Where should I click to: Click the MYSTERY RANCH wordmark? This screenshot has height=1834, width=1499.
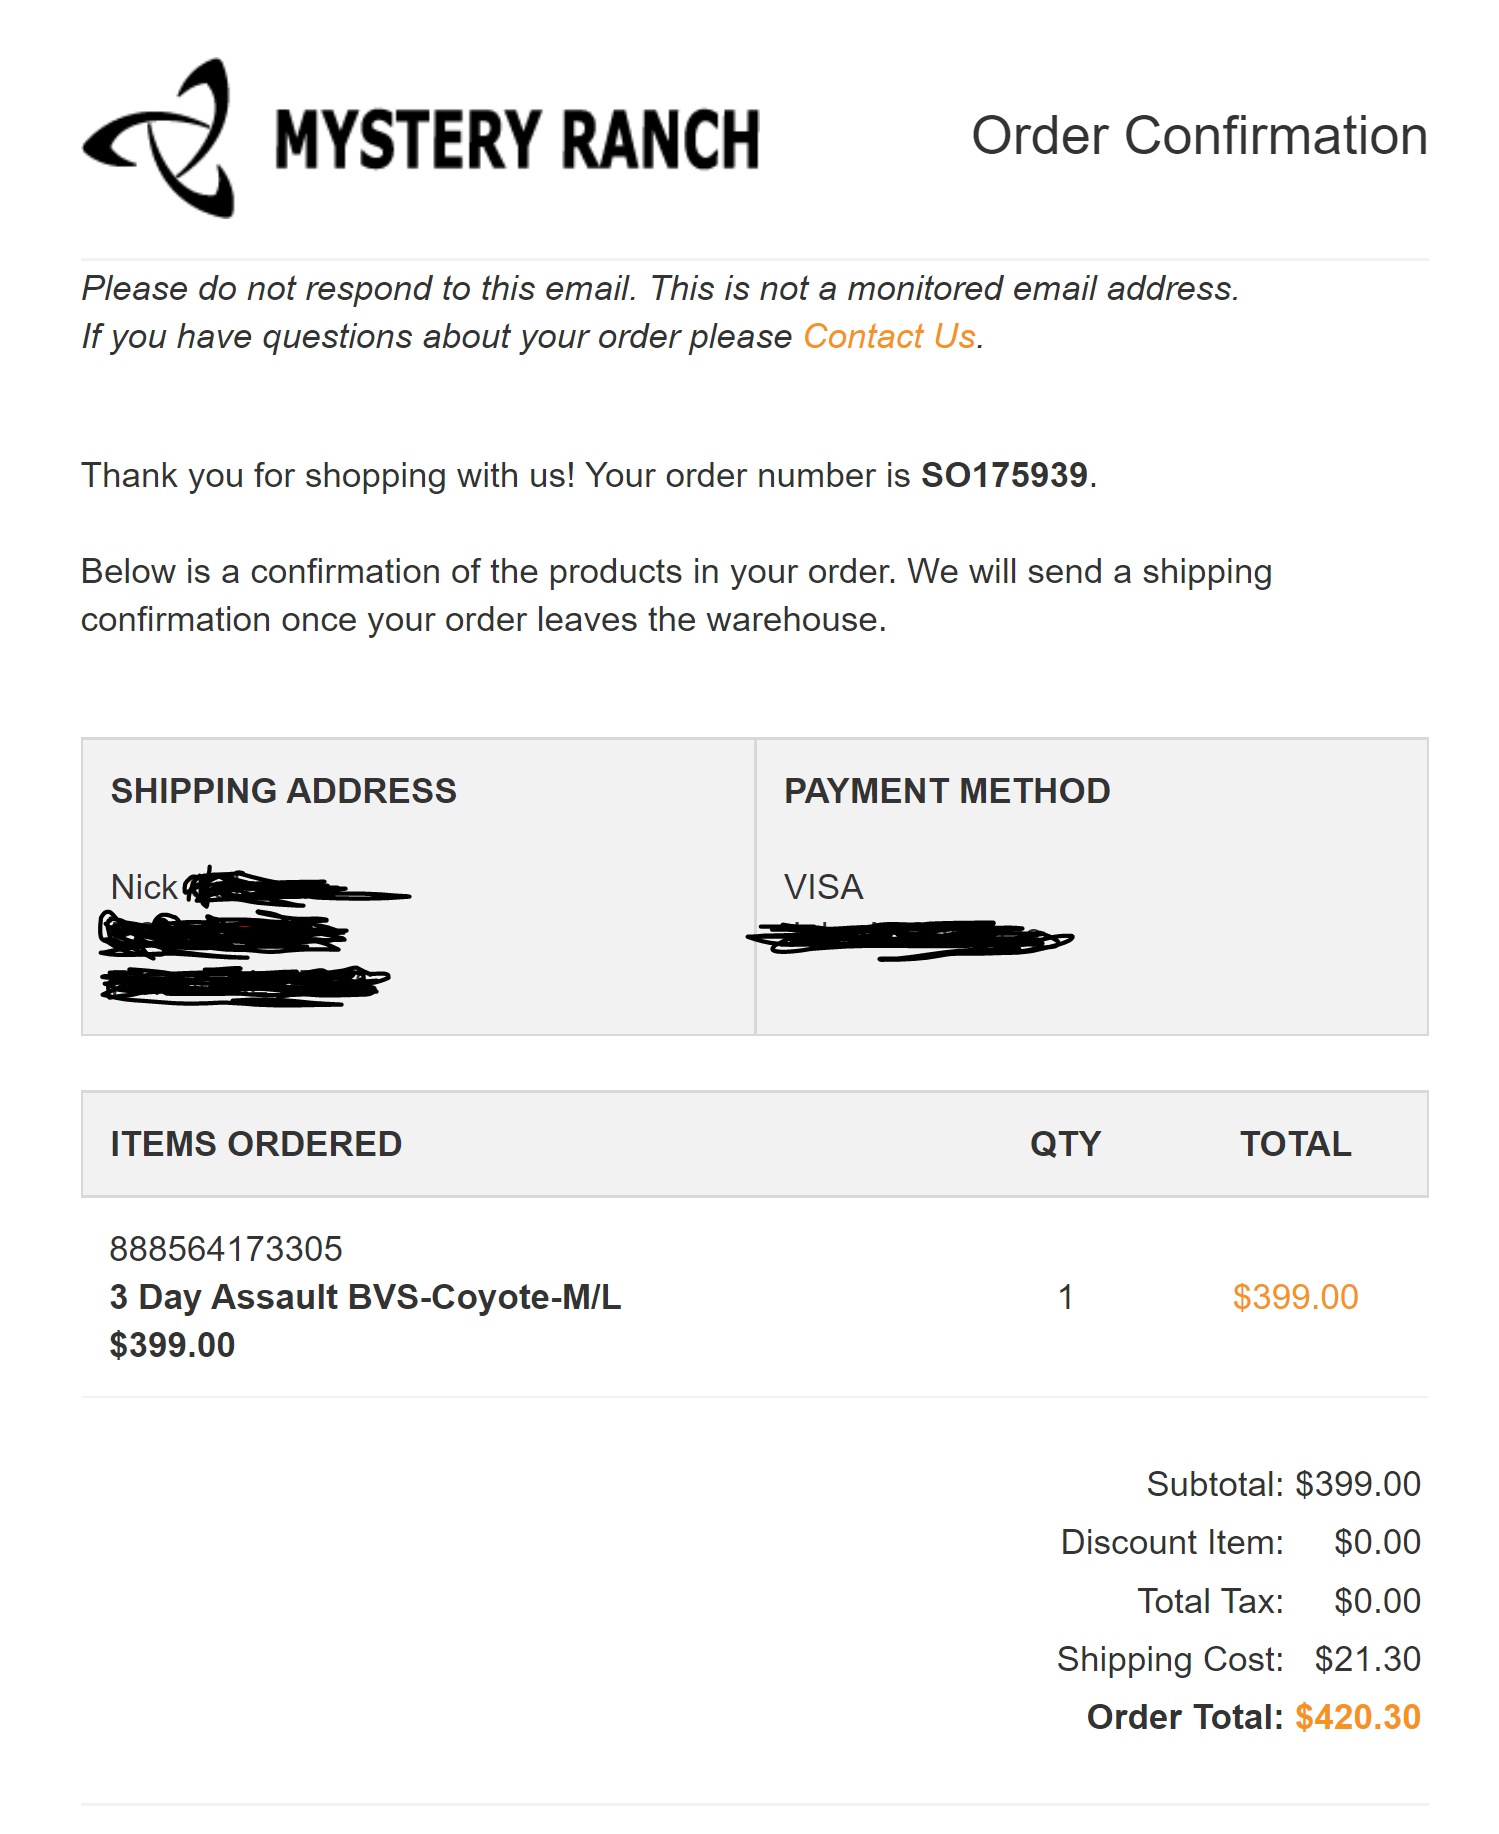[x=517, y=139]
